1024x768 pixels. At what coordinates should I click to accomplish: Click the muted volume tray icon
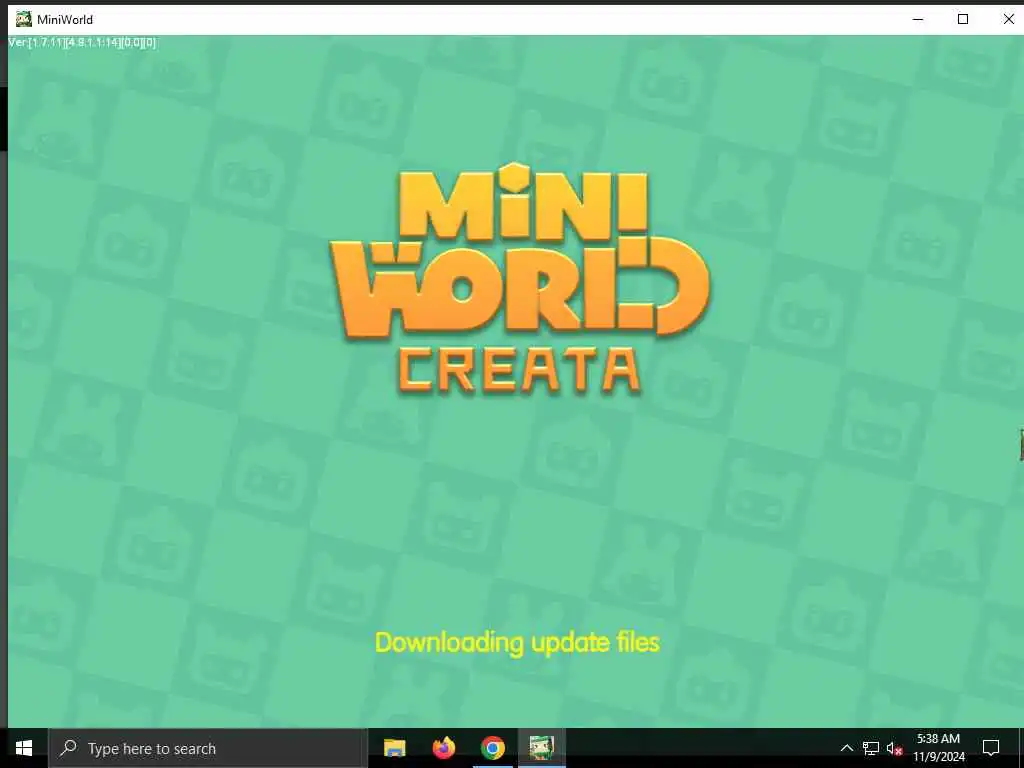[895, 748]
